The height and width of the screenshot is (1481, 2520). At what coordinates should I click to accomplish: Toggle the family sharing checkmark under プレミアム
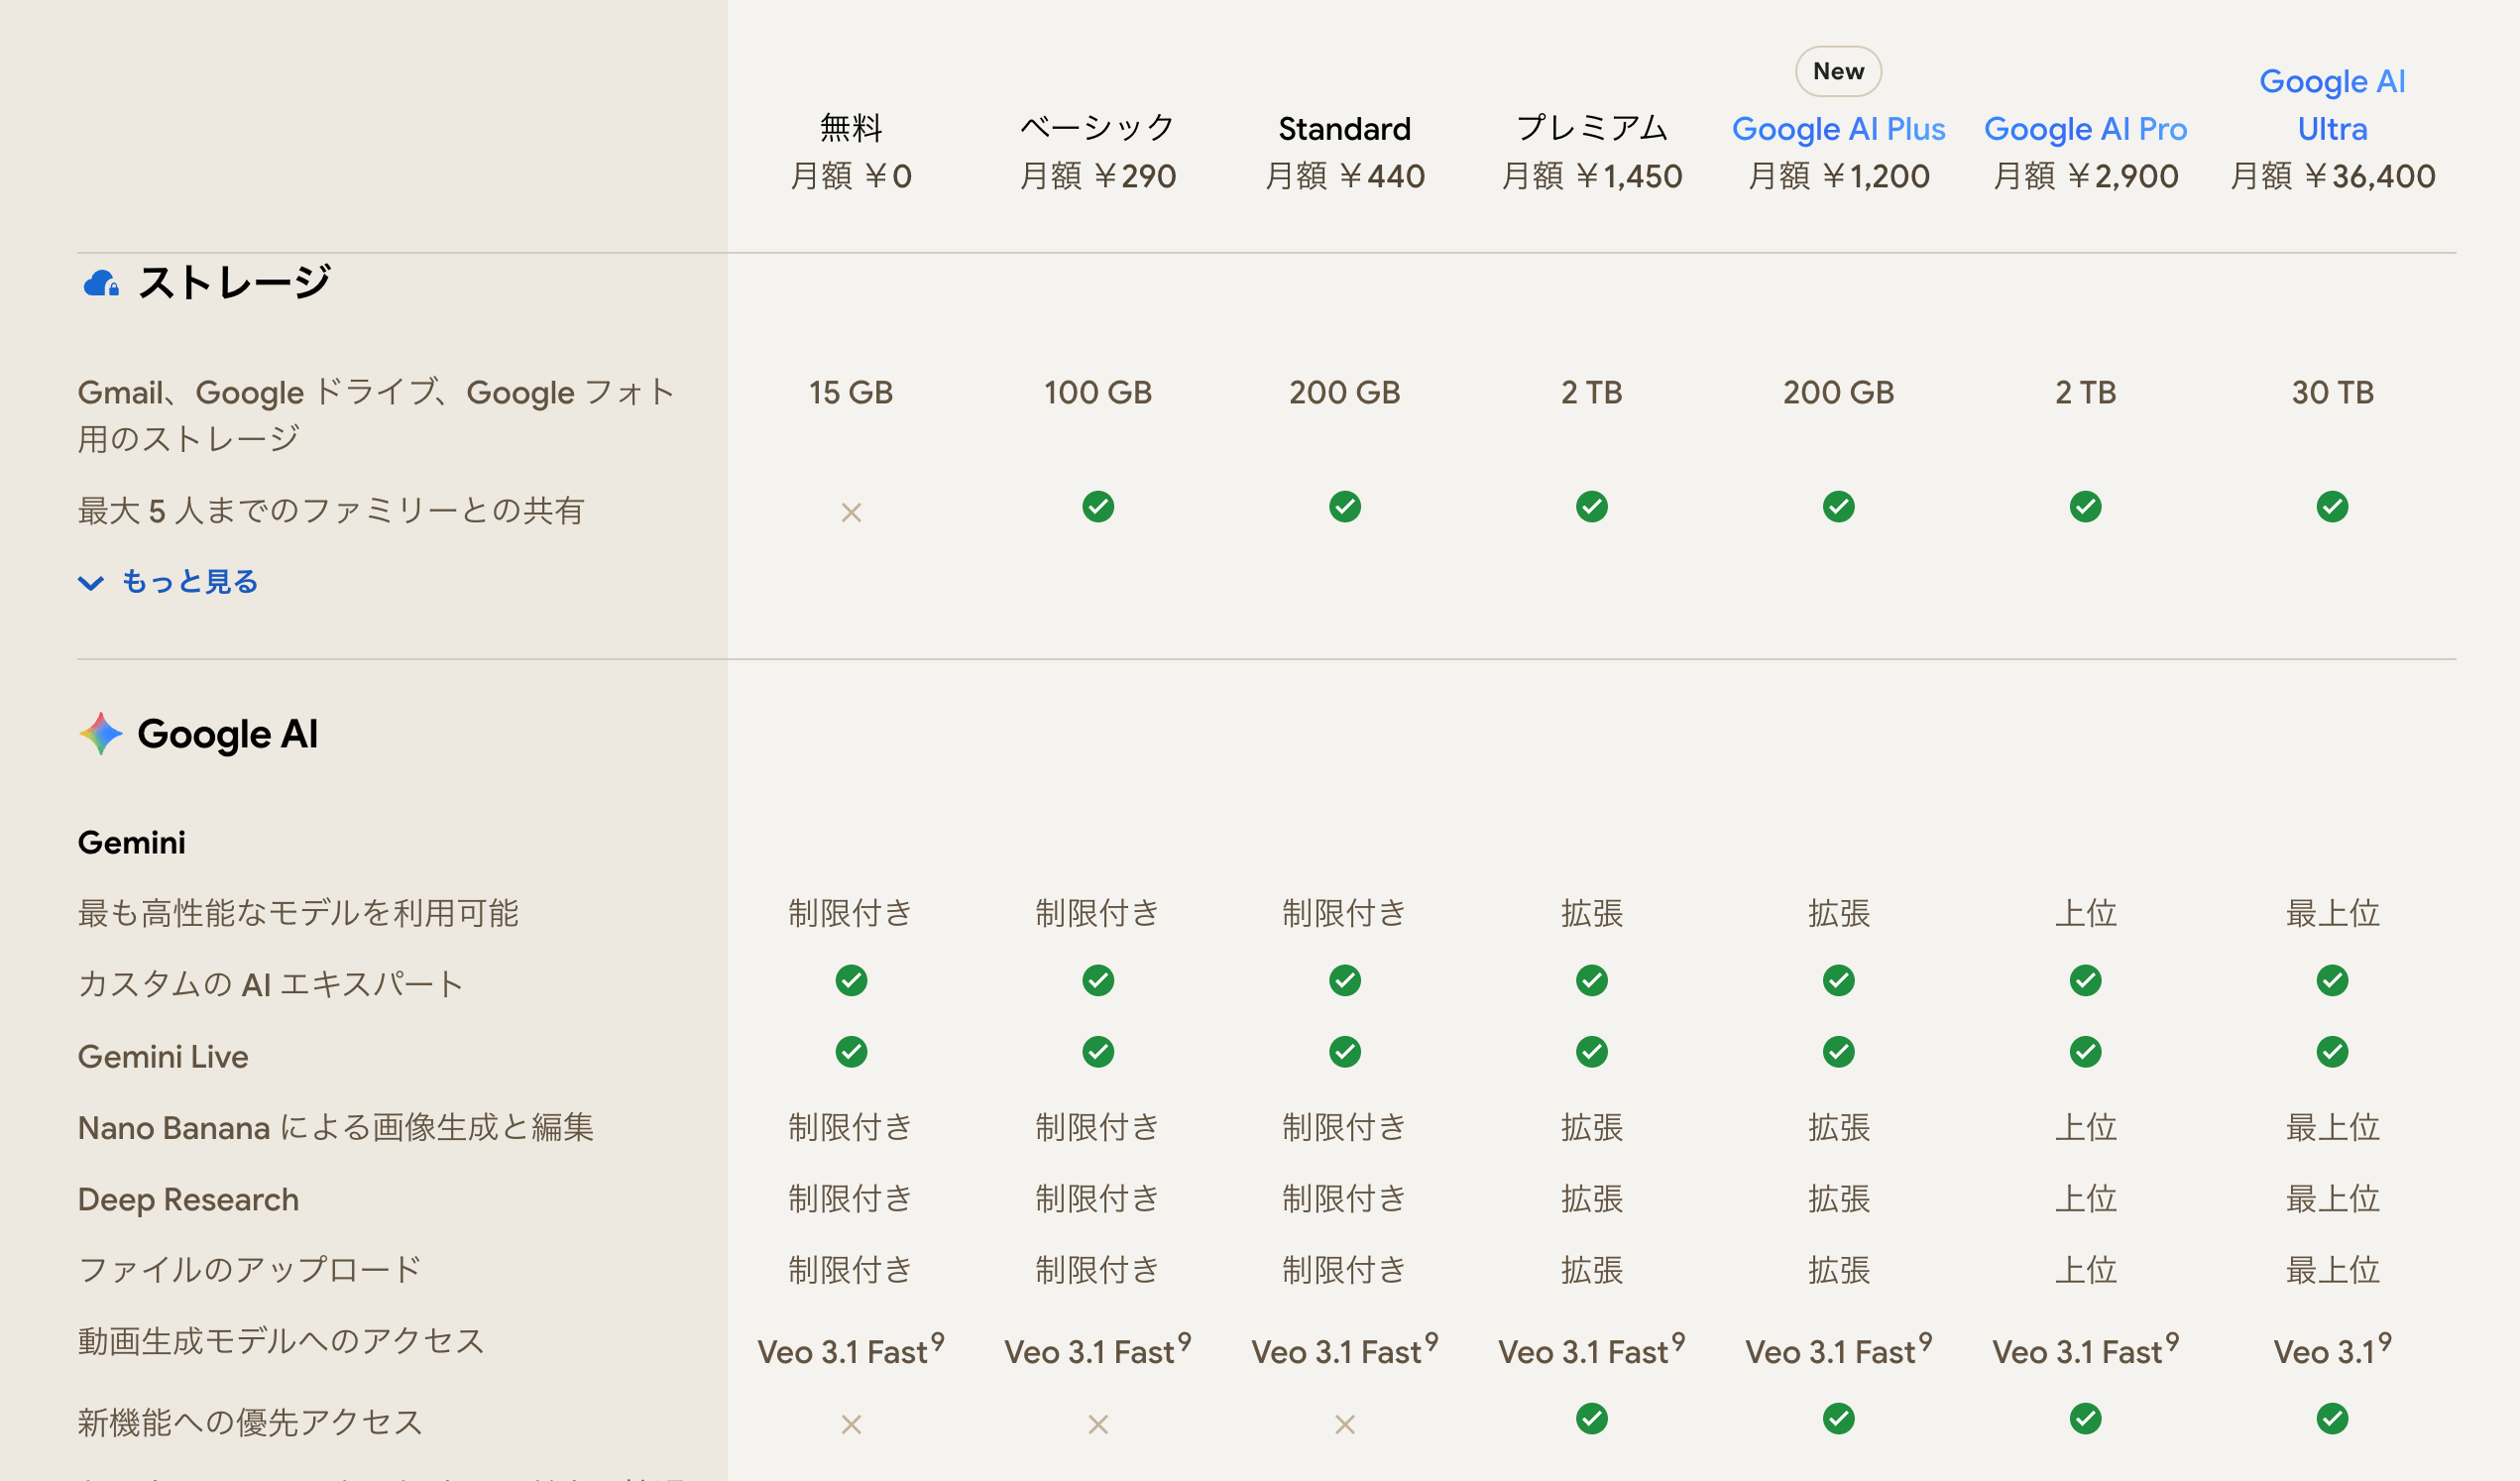tap(1592, 508)
